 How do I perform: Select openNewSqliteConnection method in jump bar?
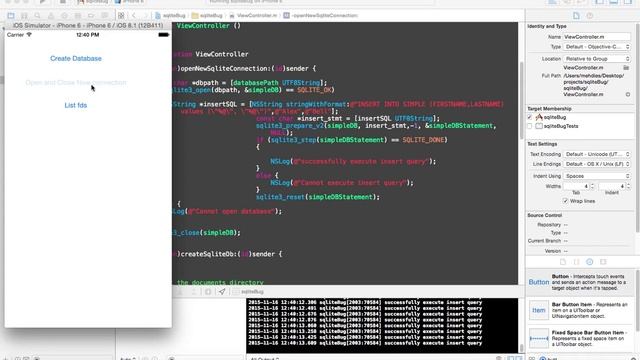tap(321, 16)
